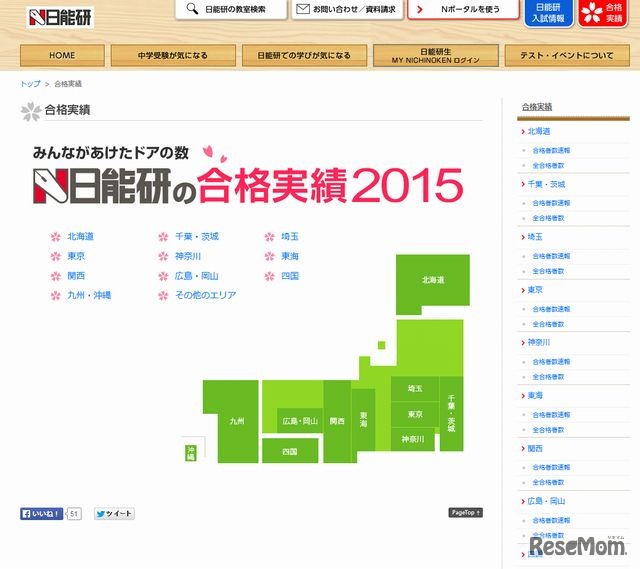The width and height of the screenshot is (640, 569).
Task: Open Nポータルを使う
Action: (x=463, y=9)
